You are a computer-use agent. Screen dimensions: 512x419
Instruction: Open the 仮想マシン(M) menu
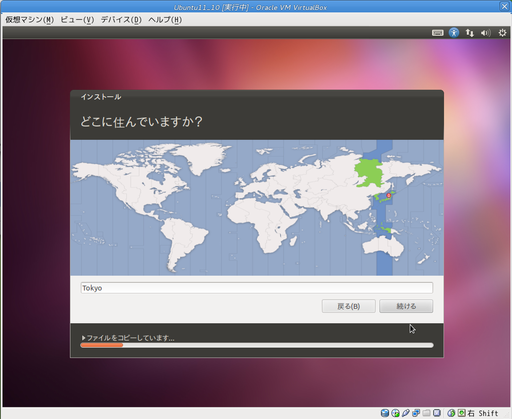[x=29, y=20]
